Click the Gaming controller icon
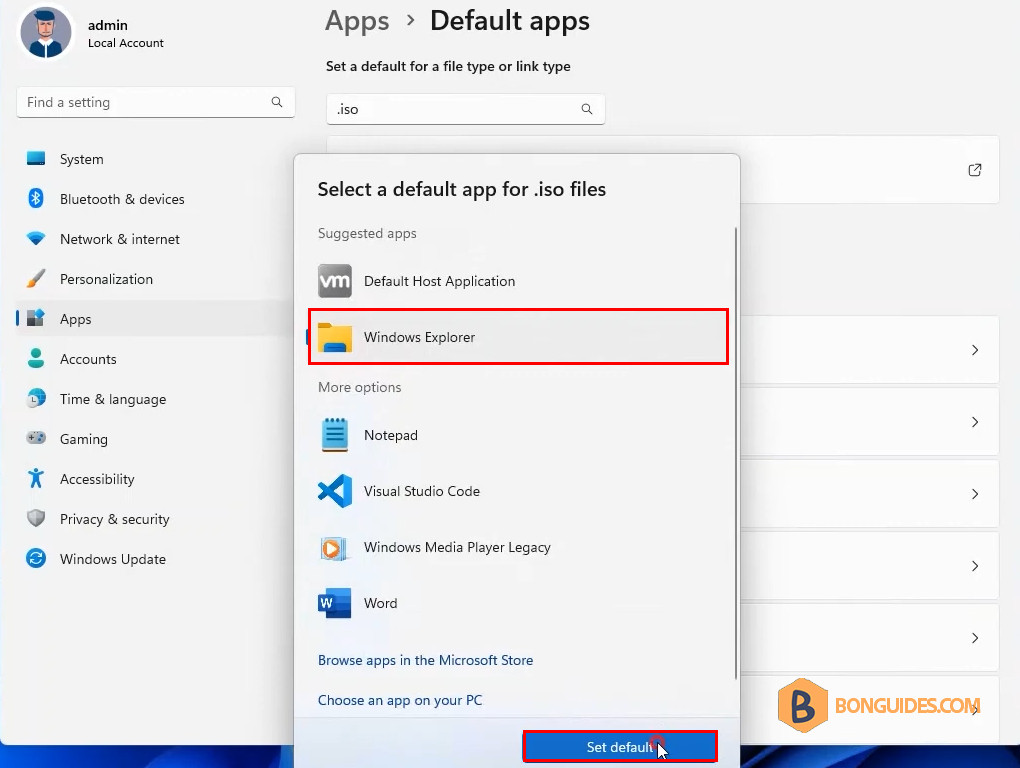The image size is (1020, 768). tap(36, 438)
